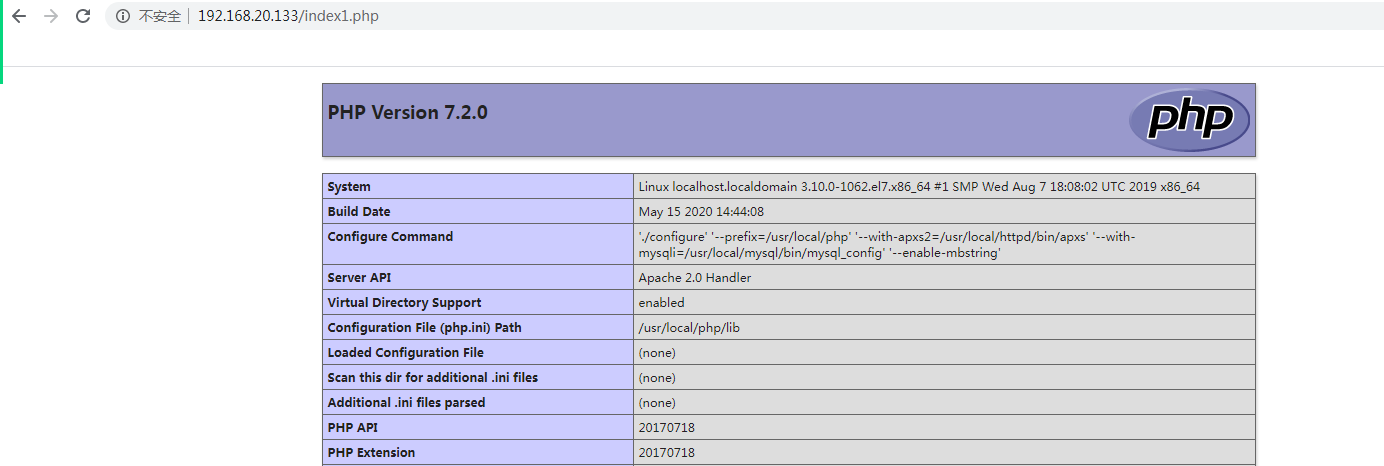
Task: Click the './configure' command value text
Action: (x=887, y=245)
